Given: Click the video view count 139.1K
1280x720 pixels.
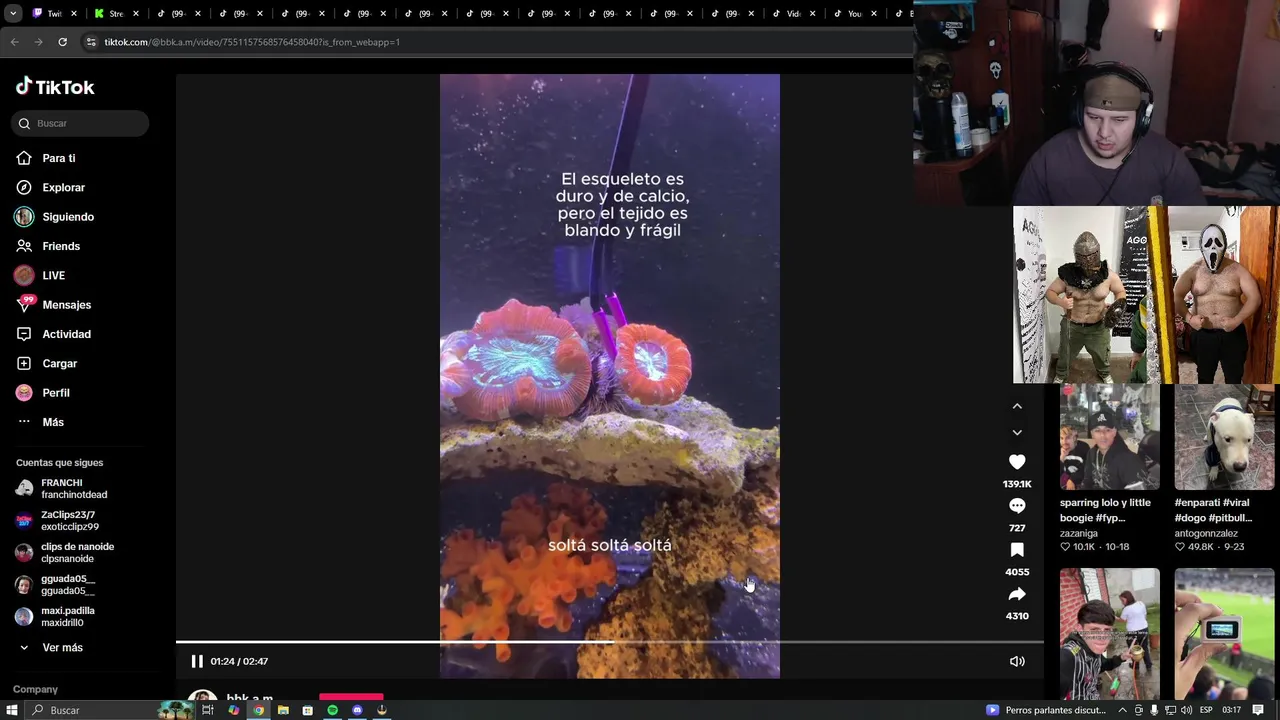Looking at the screenshot, I should click(x=1017, y=484).
